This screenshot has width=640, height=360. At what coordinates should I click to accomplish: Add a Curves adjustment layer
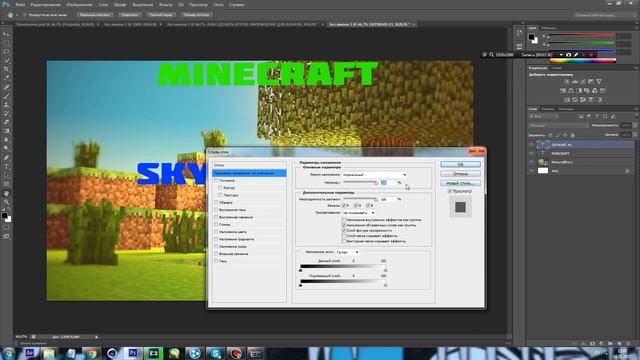pyautogui.click(x=583, y=82)
